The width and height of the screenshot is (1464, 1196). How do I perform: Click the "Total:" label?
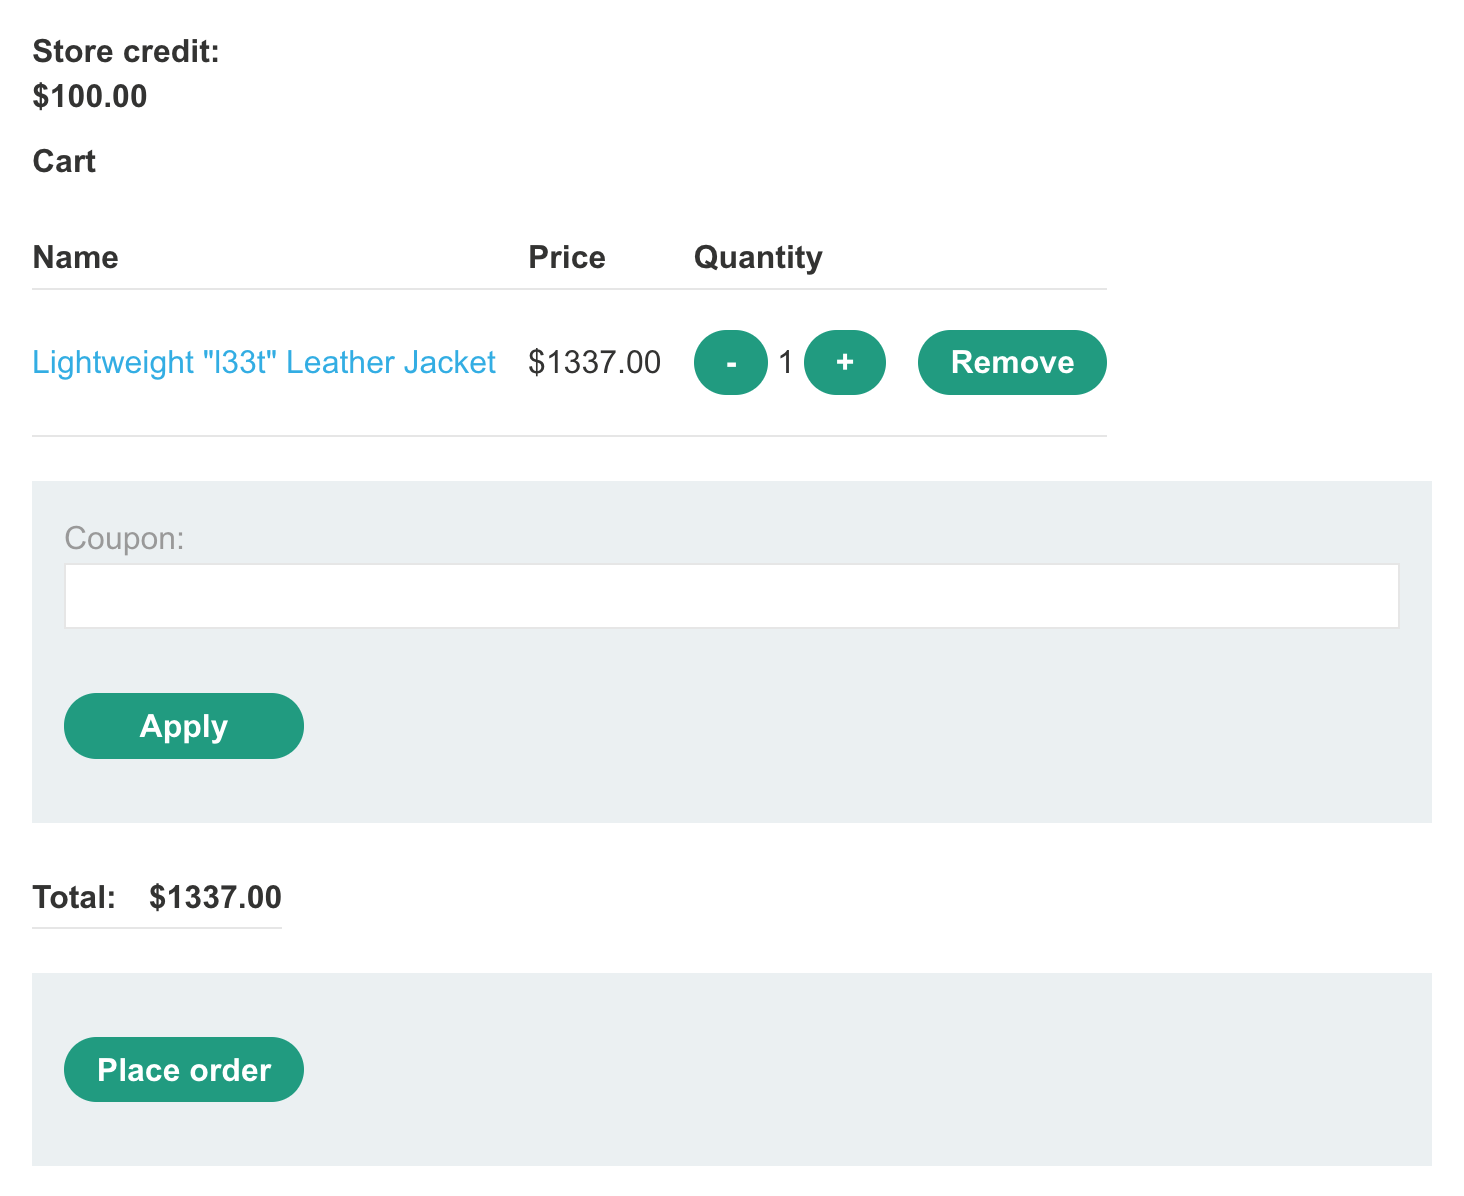tap(74, 897)
